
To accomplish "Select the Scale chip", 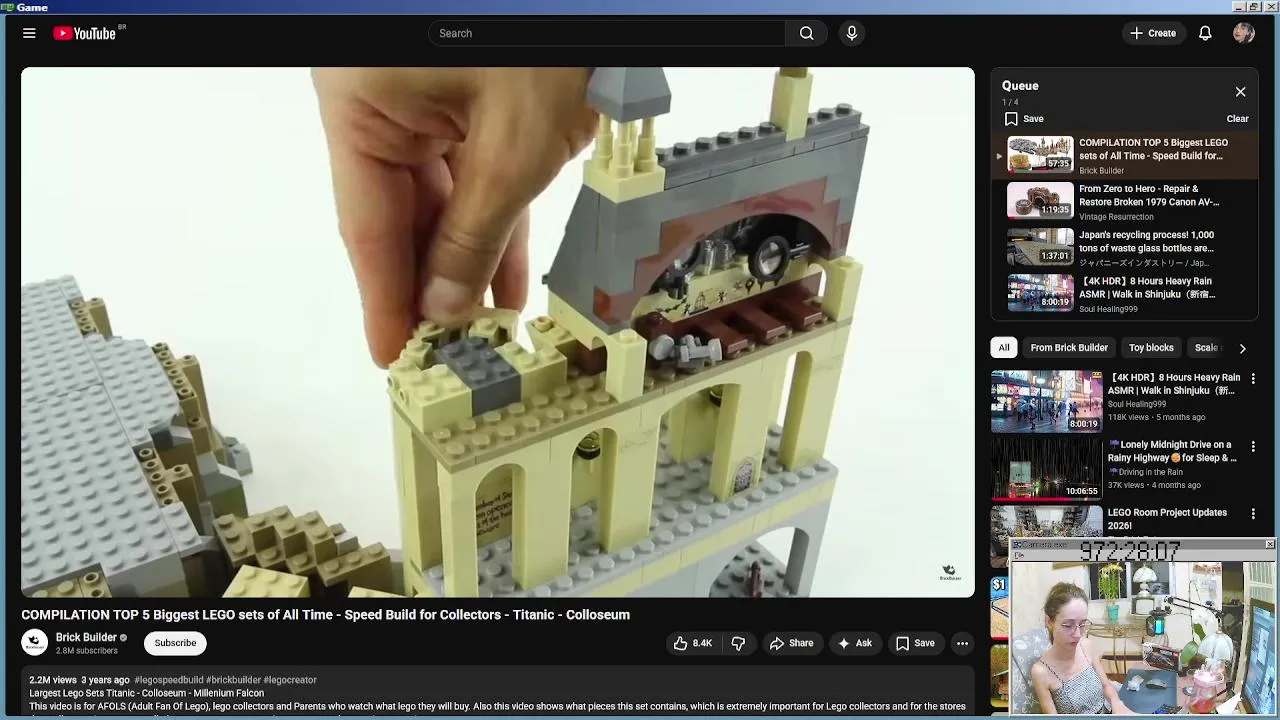I will 1207,347.
